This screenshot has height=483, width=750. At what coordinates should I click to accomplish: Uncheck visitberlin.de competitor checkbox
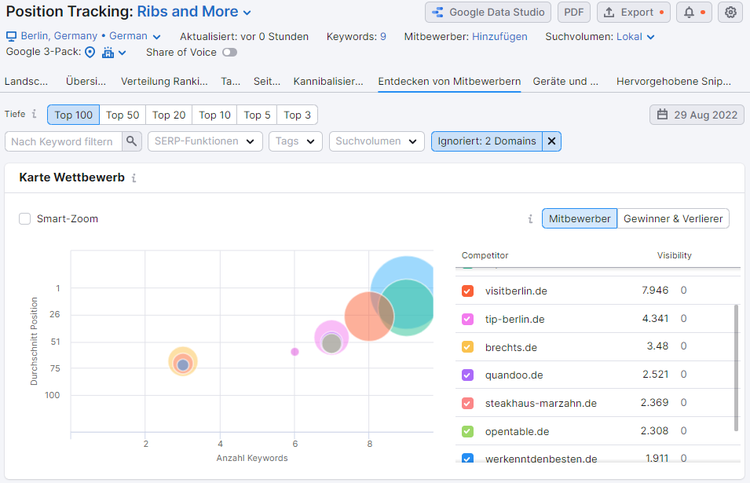(467, 291)
